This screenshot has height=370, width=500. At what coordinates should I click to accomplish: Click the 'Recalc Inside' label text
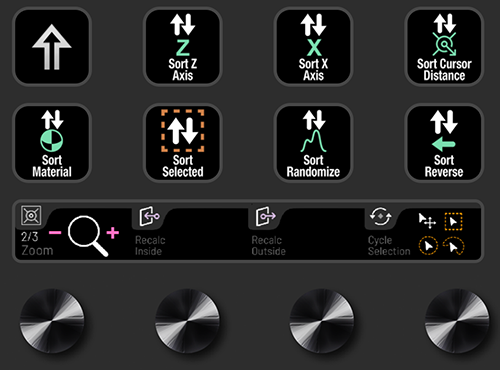[150, 245]
